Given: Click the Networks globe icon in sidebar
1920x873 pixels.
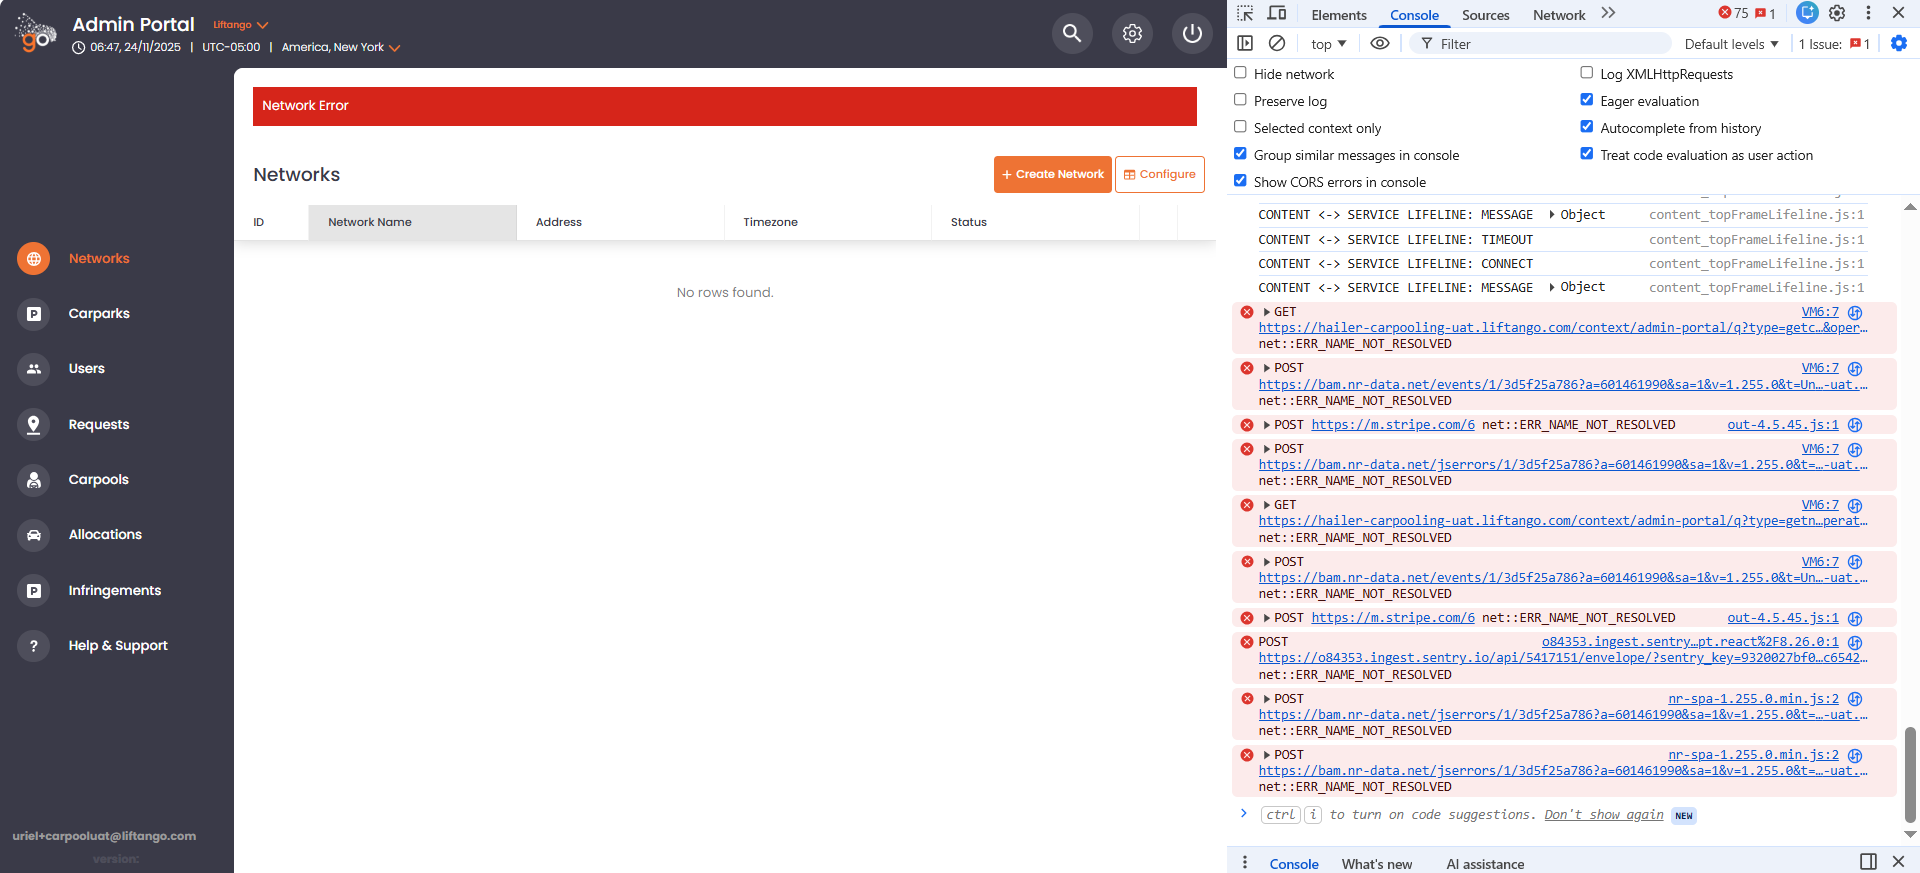Looking at the screenshot, I should [34, 258].
